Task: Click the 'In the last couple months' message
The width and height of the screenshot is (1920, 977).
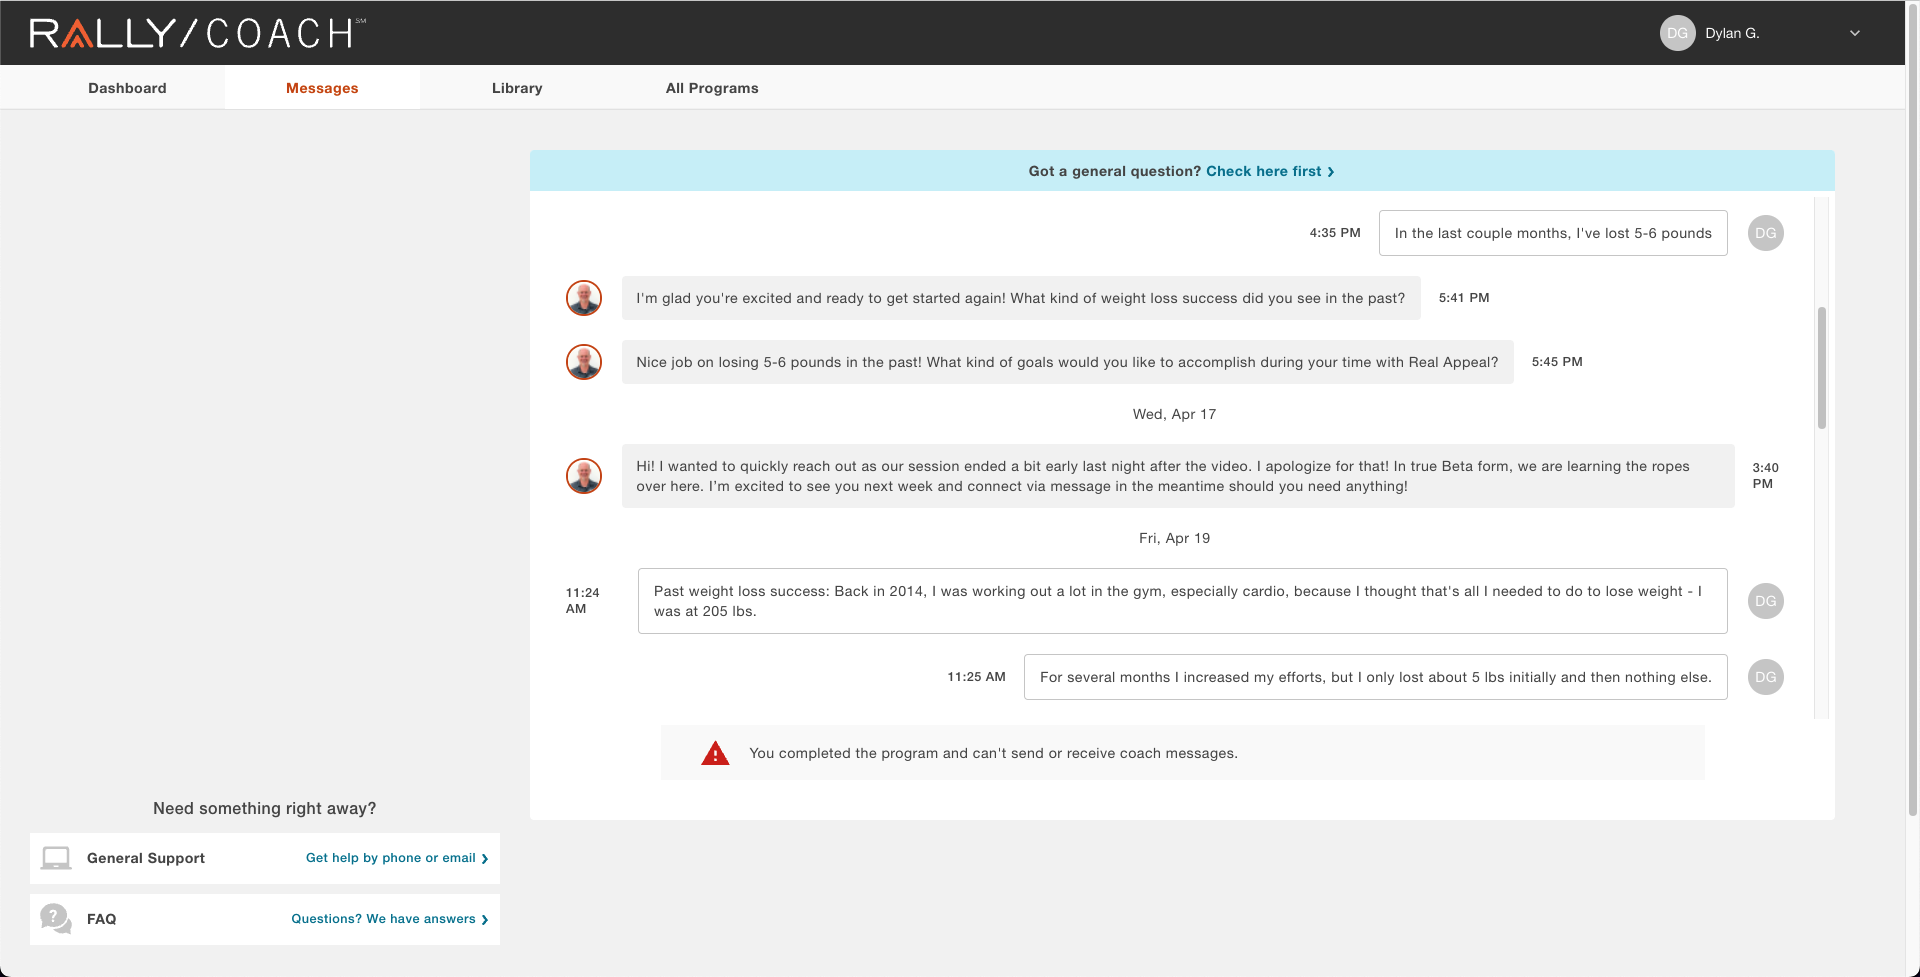Action: (x=1553, y=233)
